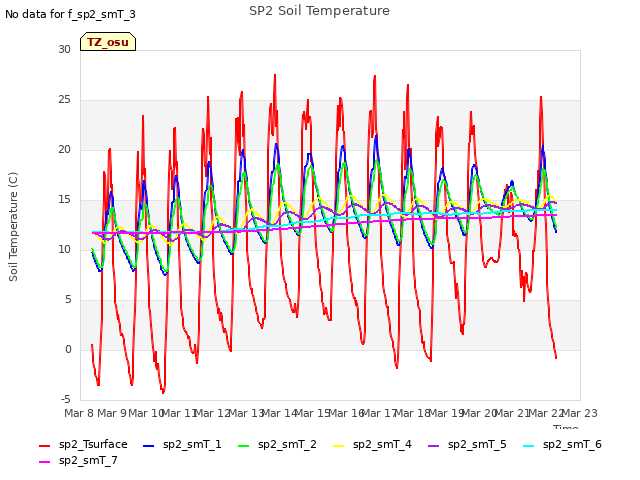Screen dimensions: 640x480
Task: Click the TZ_osu annotation label
Action: pyautogui.click(x=108, y=42)
